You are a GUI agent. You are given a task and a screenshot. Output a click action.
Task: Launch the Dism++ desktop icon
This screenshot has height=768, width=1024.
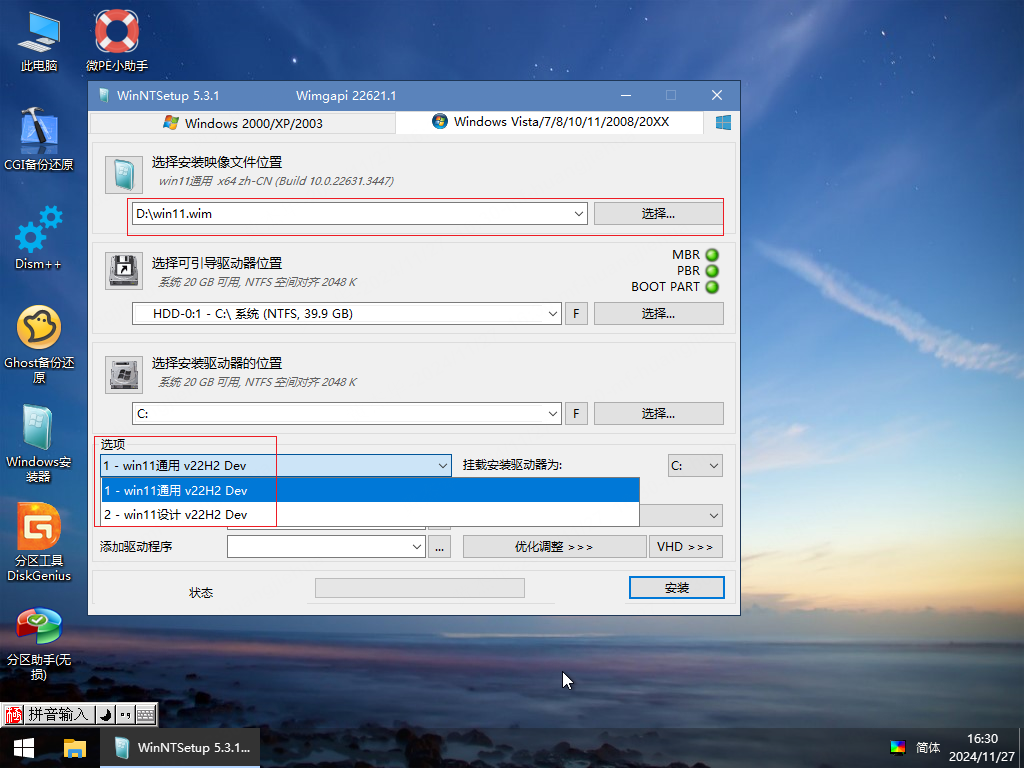tap(39, 238)
